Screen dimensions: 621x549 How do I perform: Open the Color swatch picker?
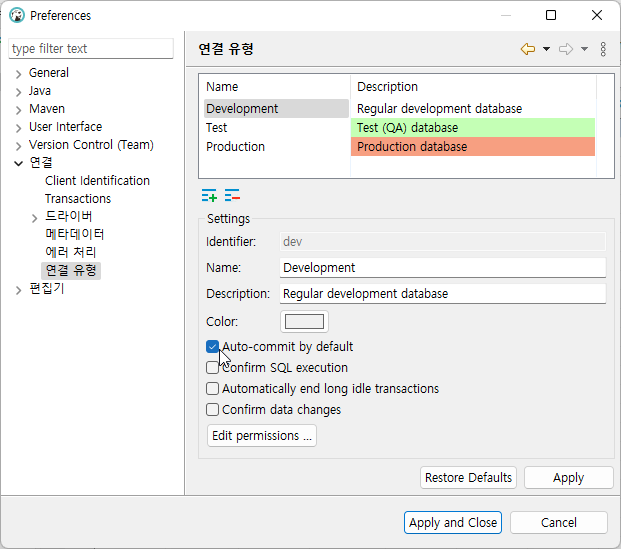coord(305,322)
